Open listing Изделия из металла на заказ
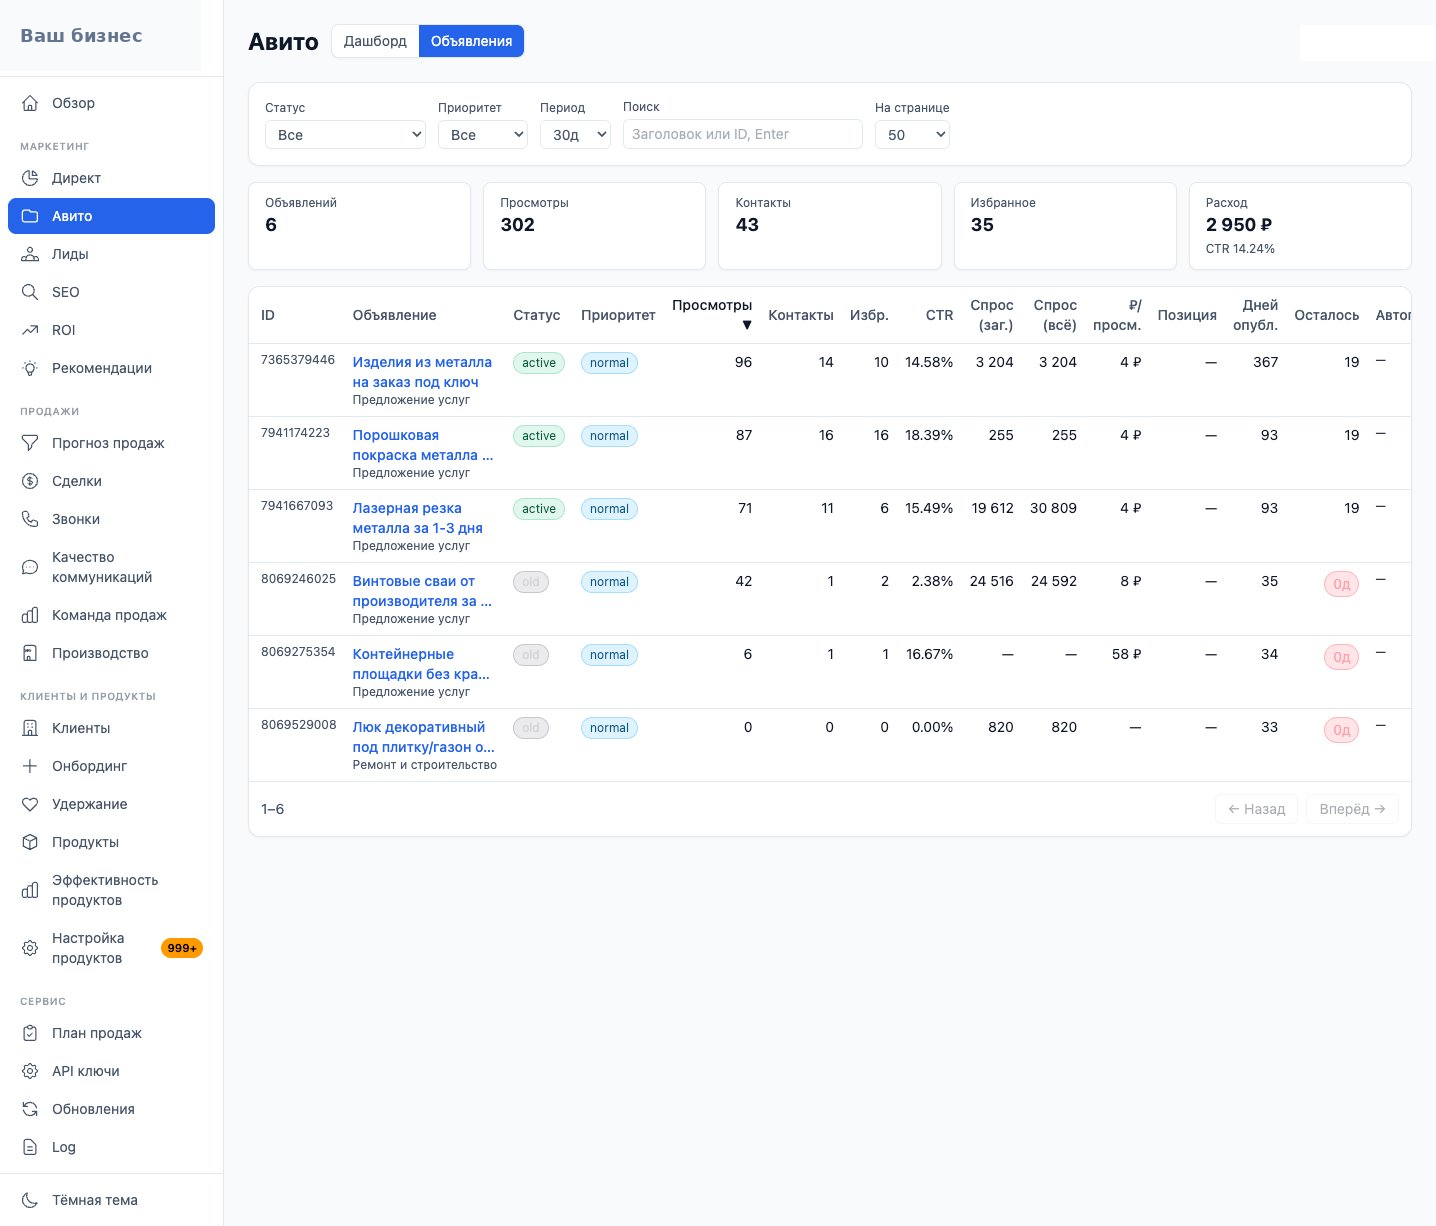1436x1226 pixels. [x=422, y=372]
